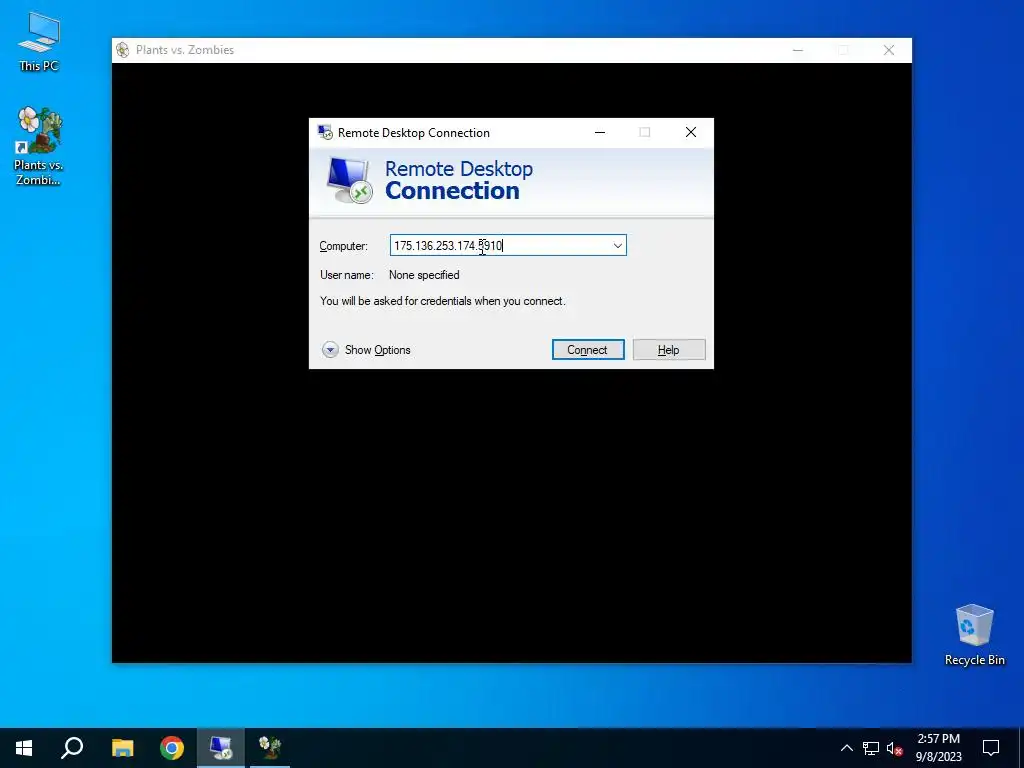Click the muted volume tray icon
This screenshot has height=768, width=1024.
coord(895,748)
